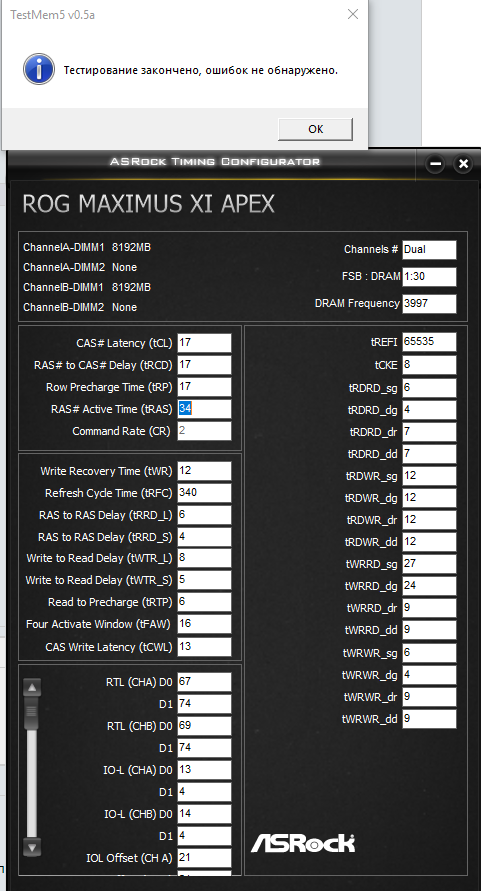Click the tWRRD_dr field
Viewport: 481px width, 891px height.
coord(429,608)
